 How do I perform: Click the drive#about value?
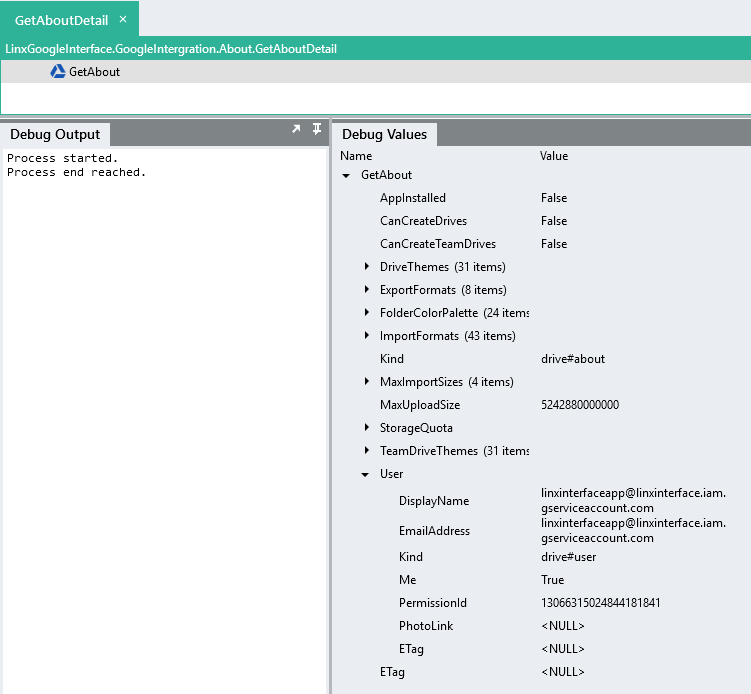click(x=573, y=359)
